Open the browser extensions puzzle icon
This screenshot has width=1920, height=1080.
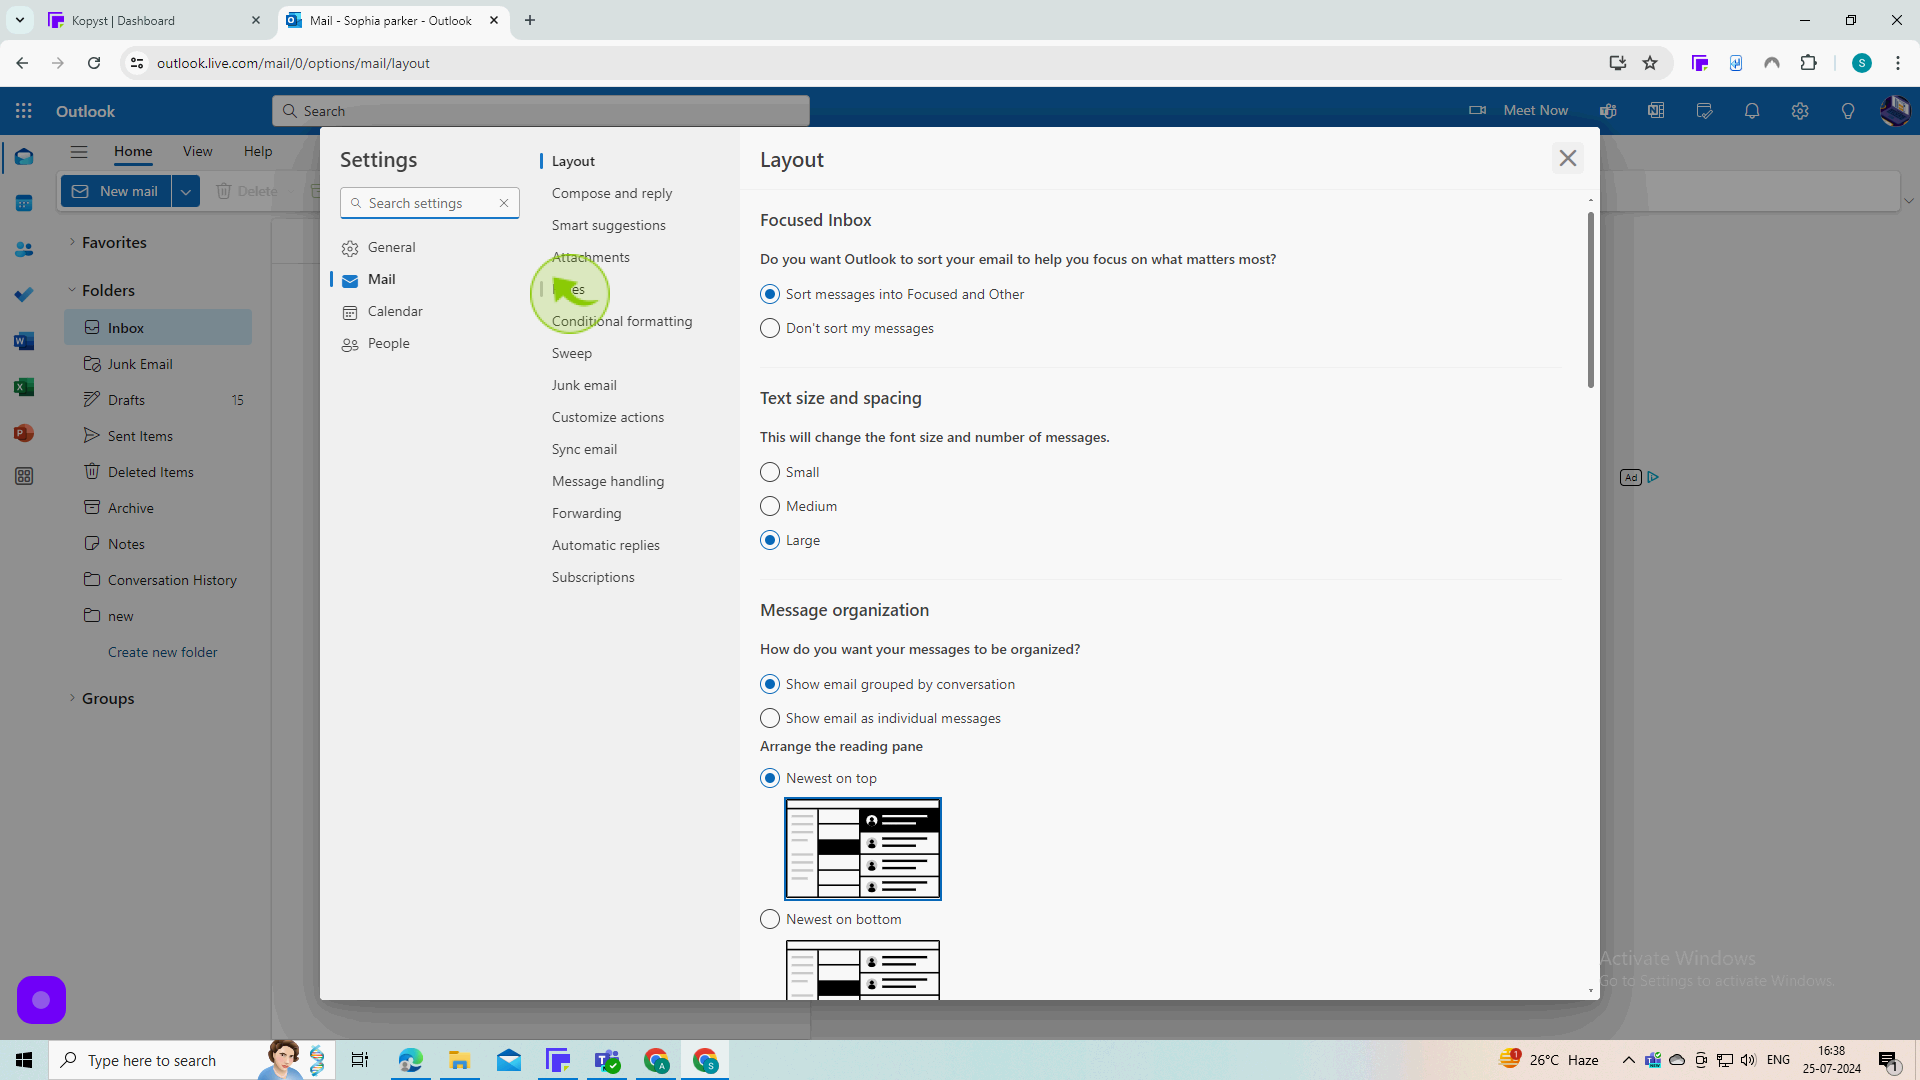tap(1808, 63)
